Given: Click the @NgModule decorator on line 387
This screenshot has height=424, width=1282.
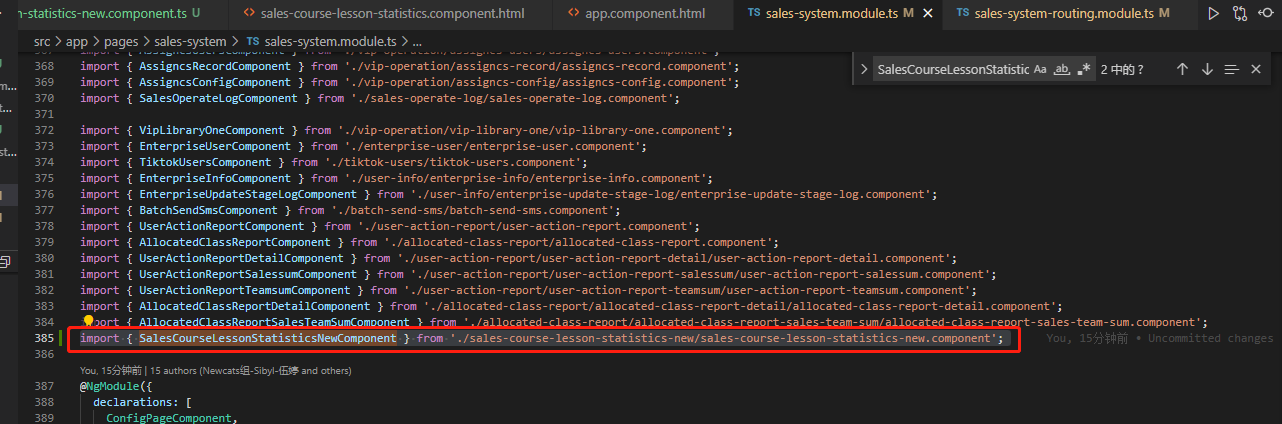Looking at the screenshot, I should pyautogui.click(x=109, y=386).
